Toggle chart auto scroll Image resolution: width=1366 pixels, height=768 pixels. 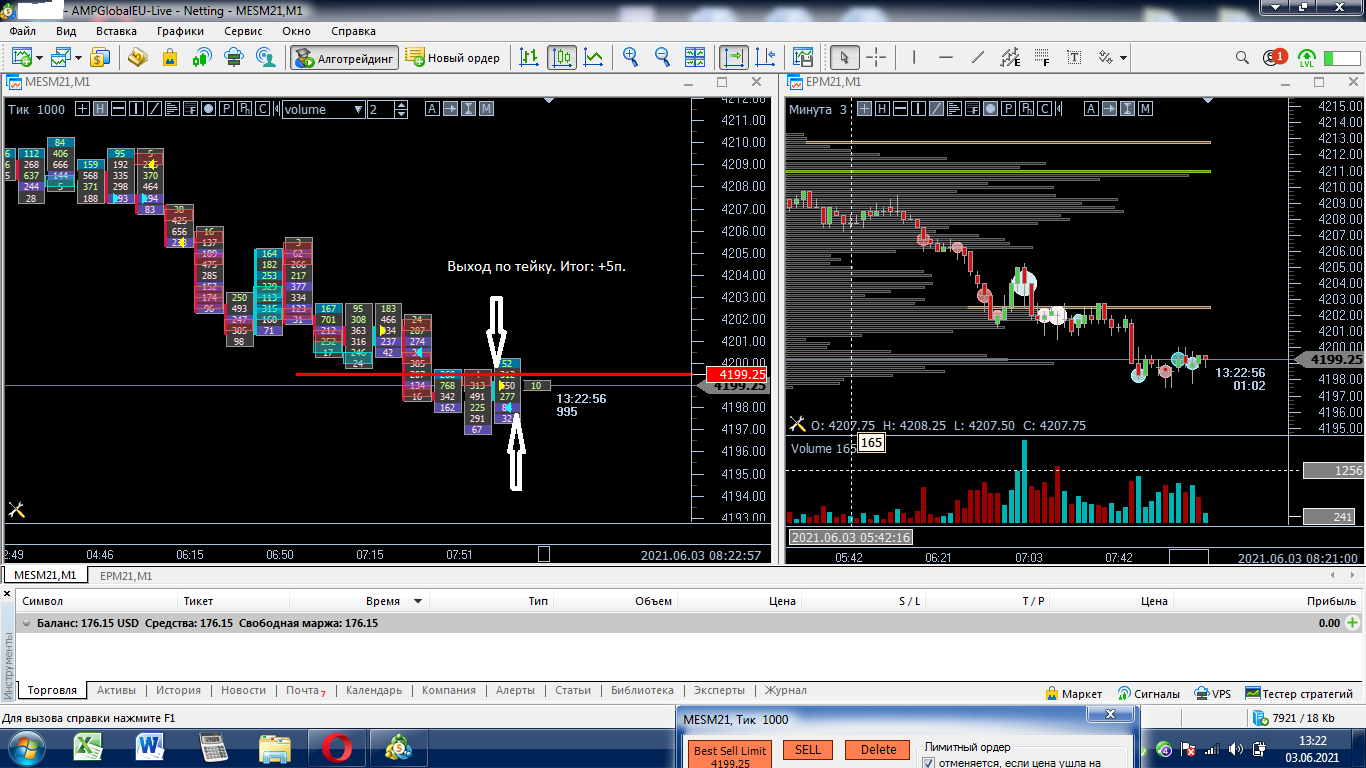[x=734, y=57]
